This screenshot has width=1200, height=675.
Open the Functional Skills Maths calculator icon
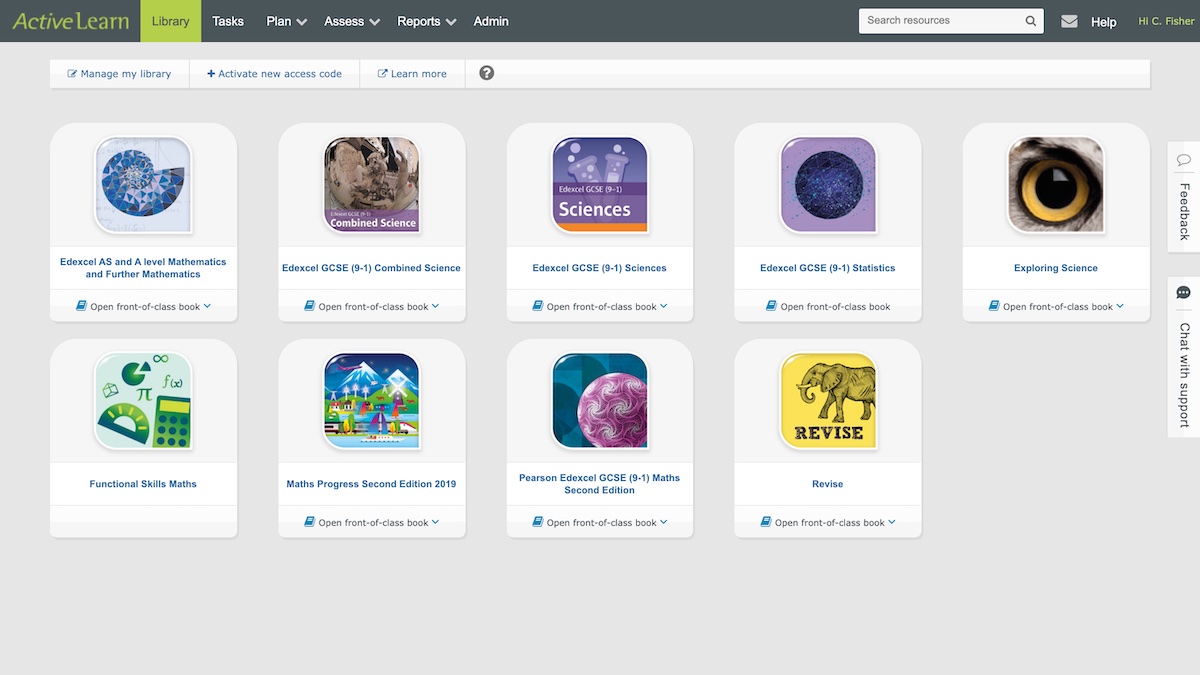[143, 401]
